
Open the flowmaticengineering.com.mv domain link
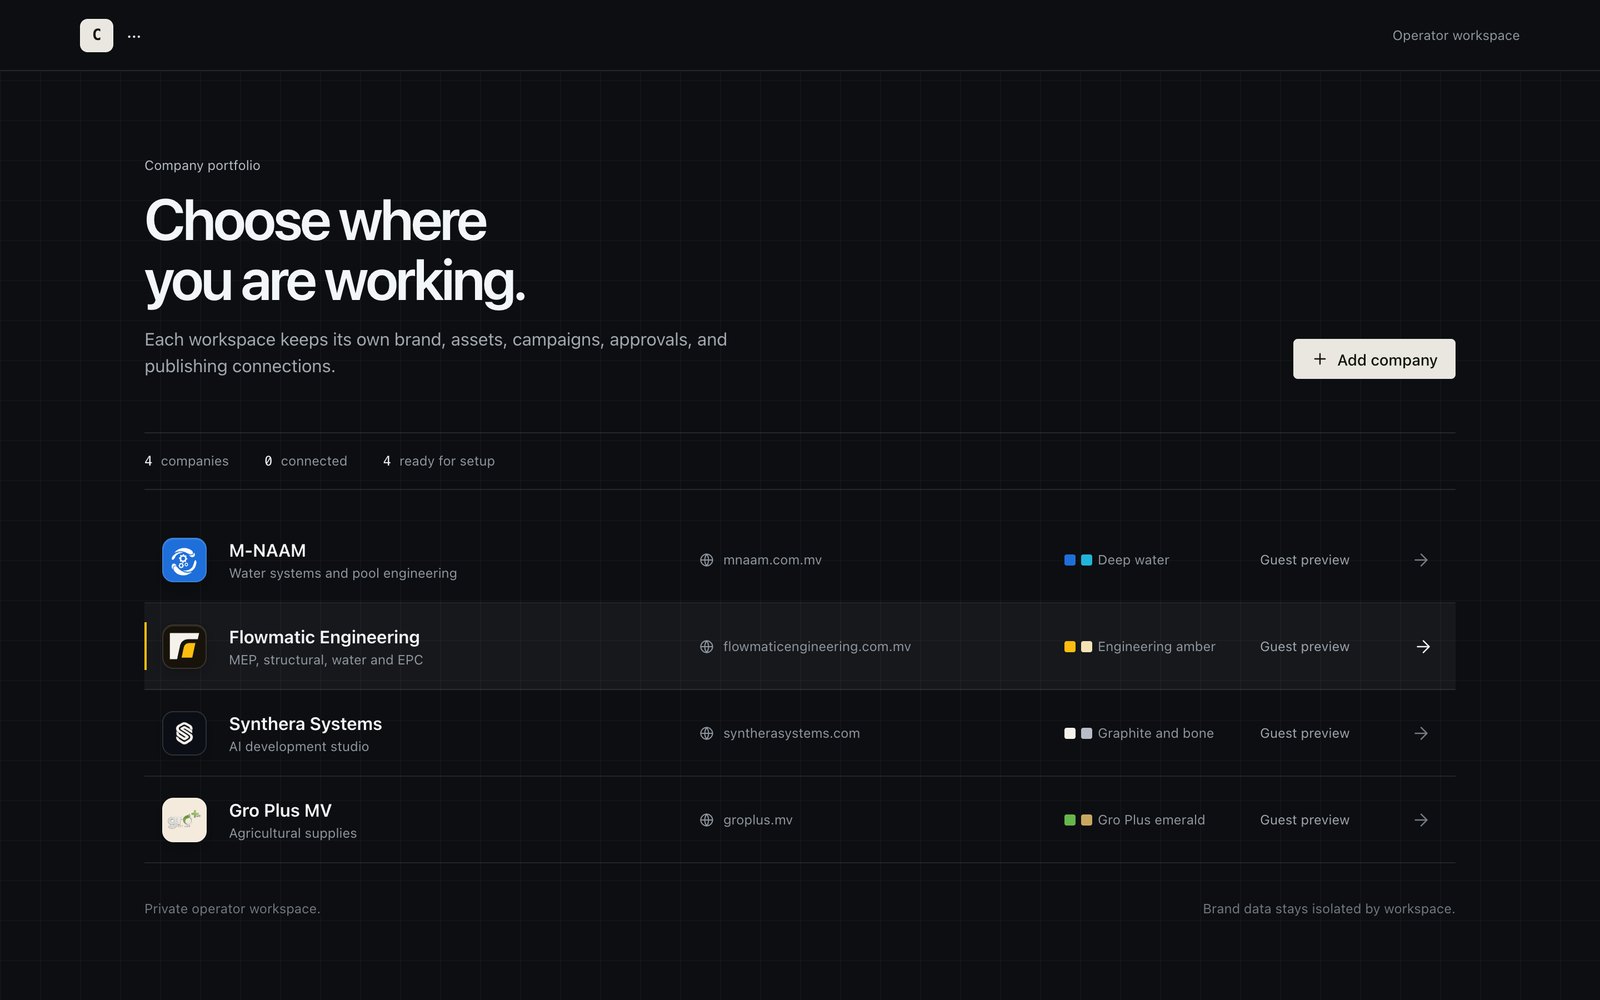[817, 647]
